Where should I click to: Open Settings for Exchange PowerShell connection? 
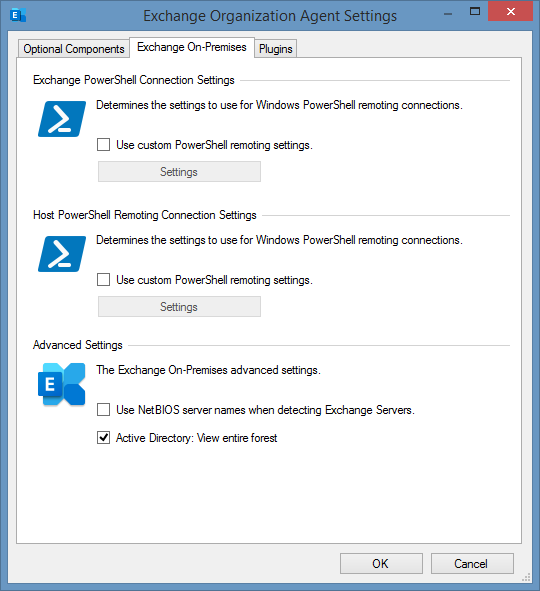[179, 171]
